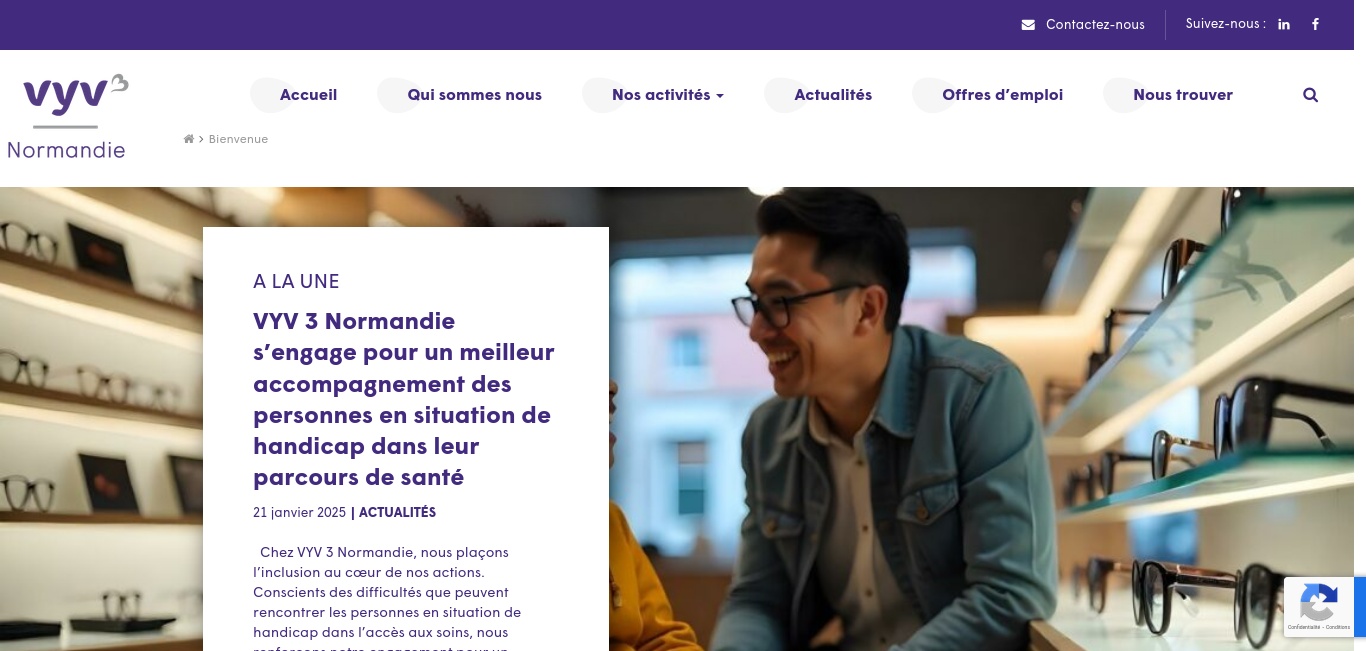
Task: Click the breadcrumb home icon
Action: click(x=188, y=139)
